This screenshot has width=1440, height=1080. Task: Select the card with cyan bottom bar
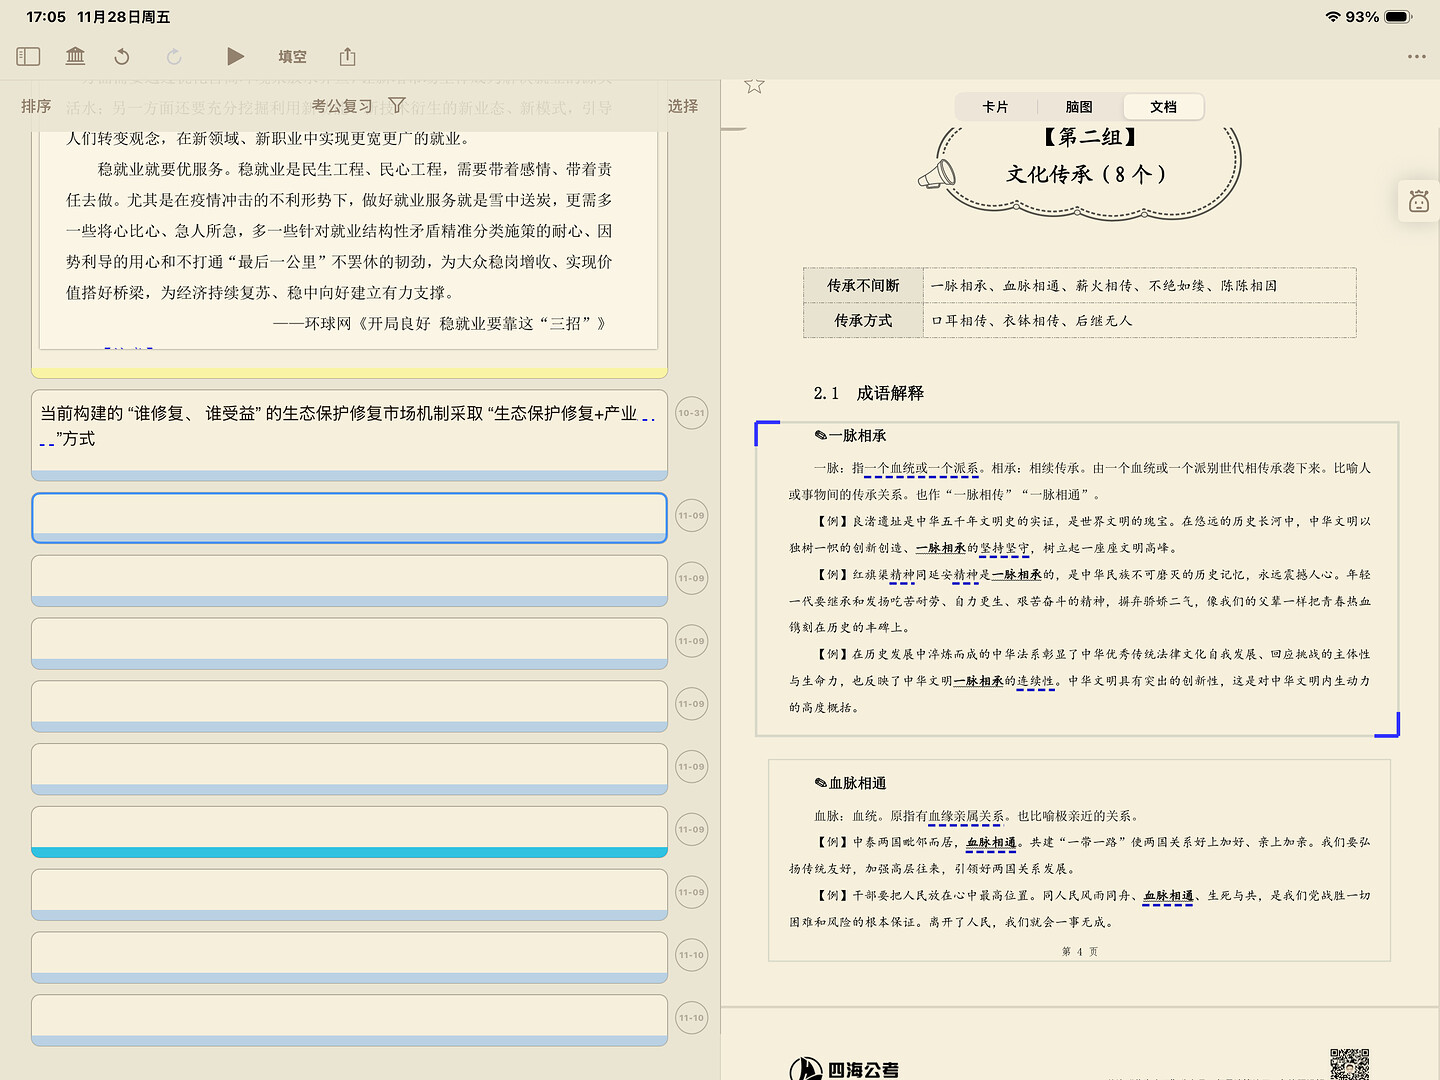coord(349,830)
